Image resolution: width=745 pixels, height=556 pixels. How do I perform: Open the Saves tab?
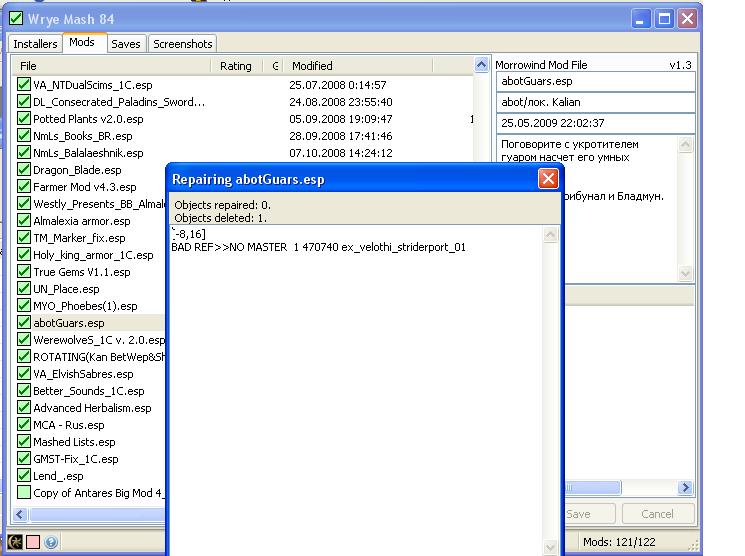click(x=126, y=44)
